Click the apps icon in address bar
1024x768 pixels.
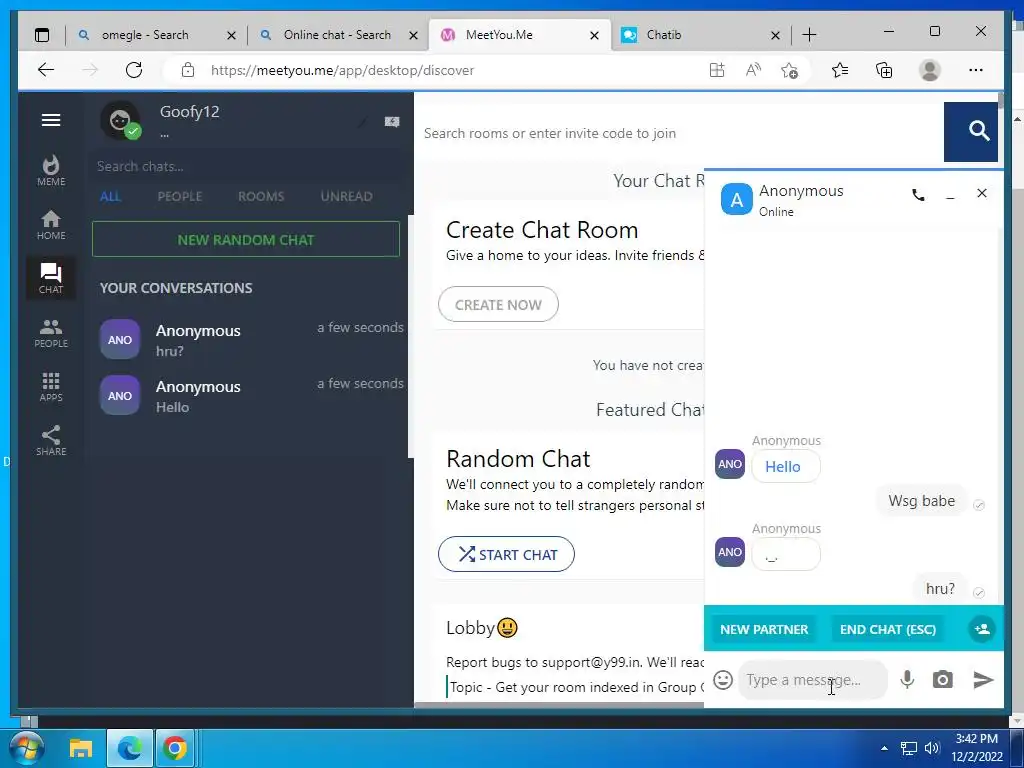717,70
